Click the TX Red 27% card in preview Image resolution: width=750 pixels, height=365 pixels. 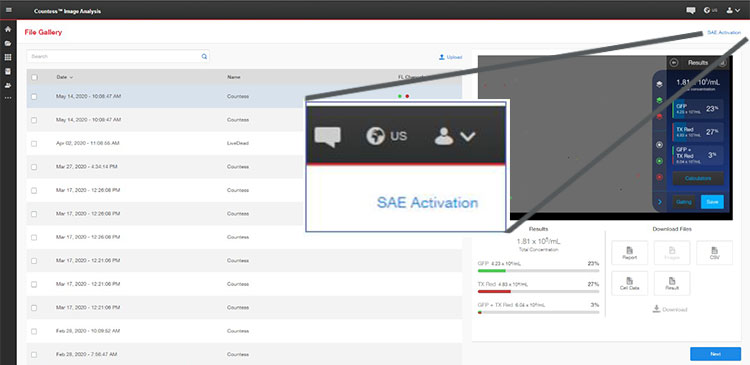tap(698, 132)
